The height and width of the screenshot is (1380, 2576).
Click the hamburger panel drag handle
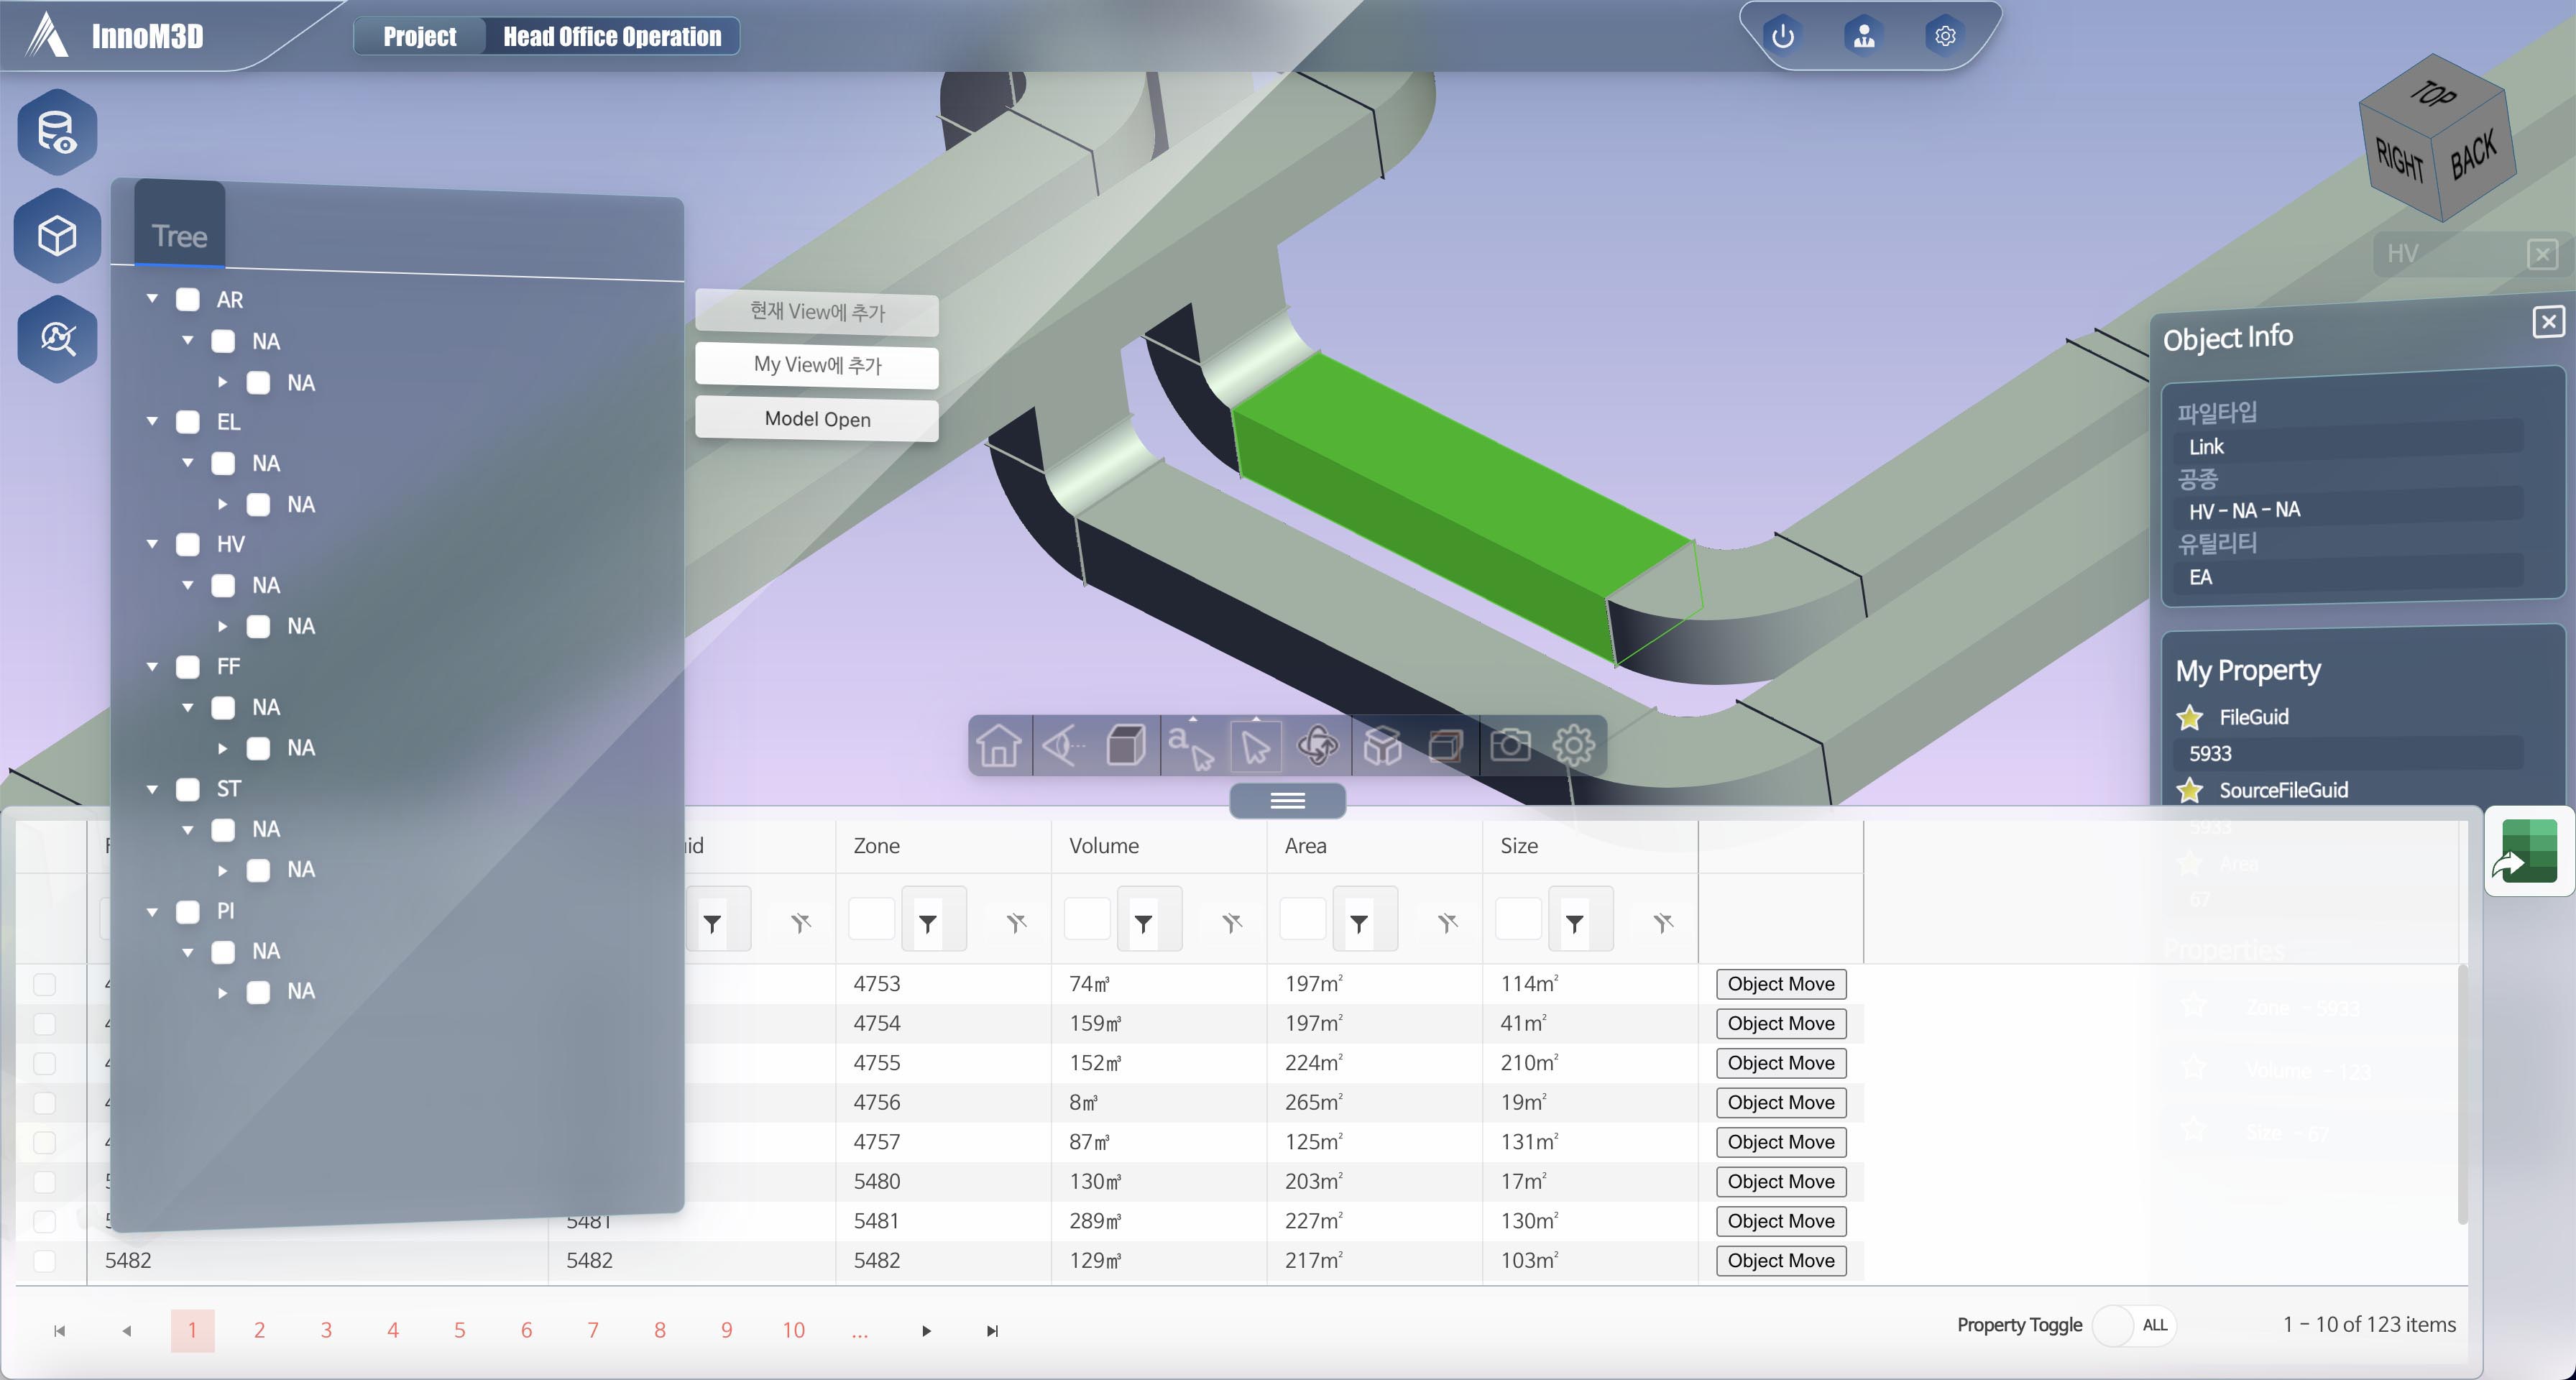pyautogui.click(x=1288, y=801)
